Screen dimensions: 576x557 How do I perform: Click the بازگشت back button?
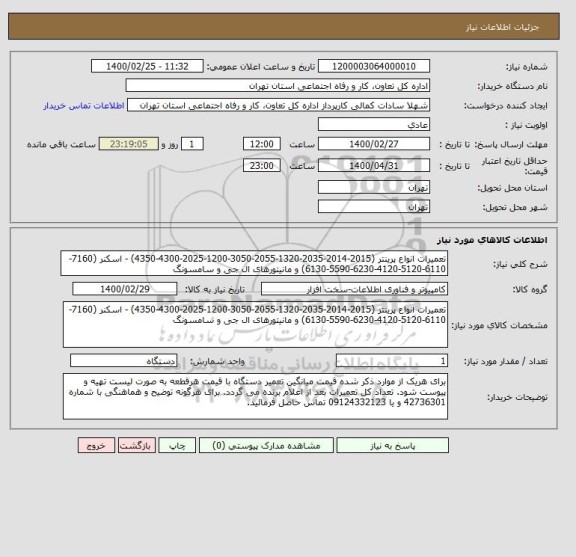(137, 445)
